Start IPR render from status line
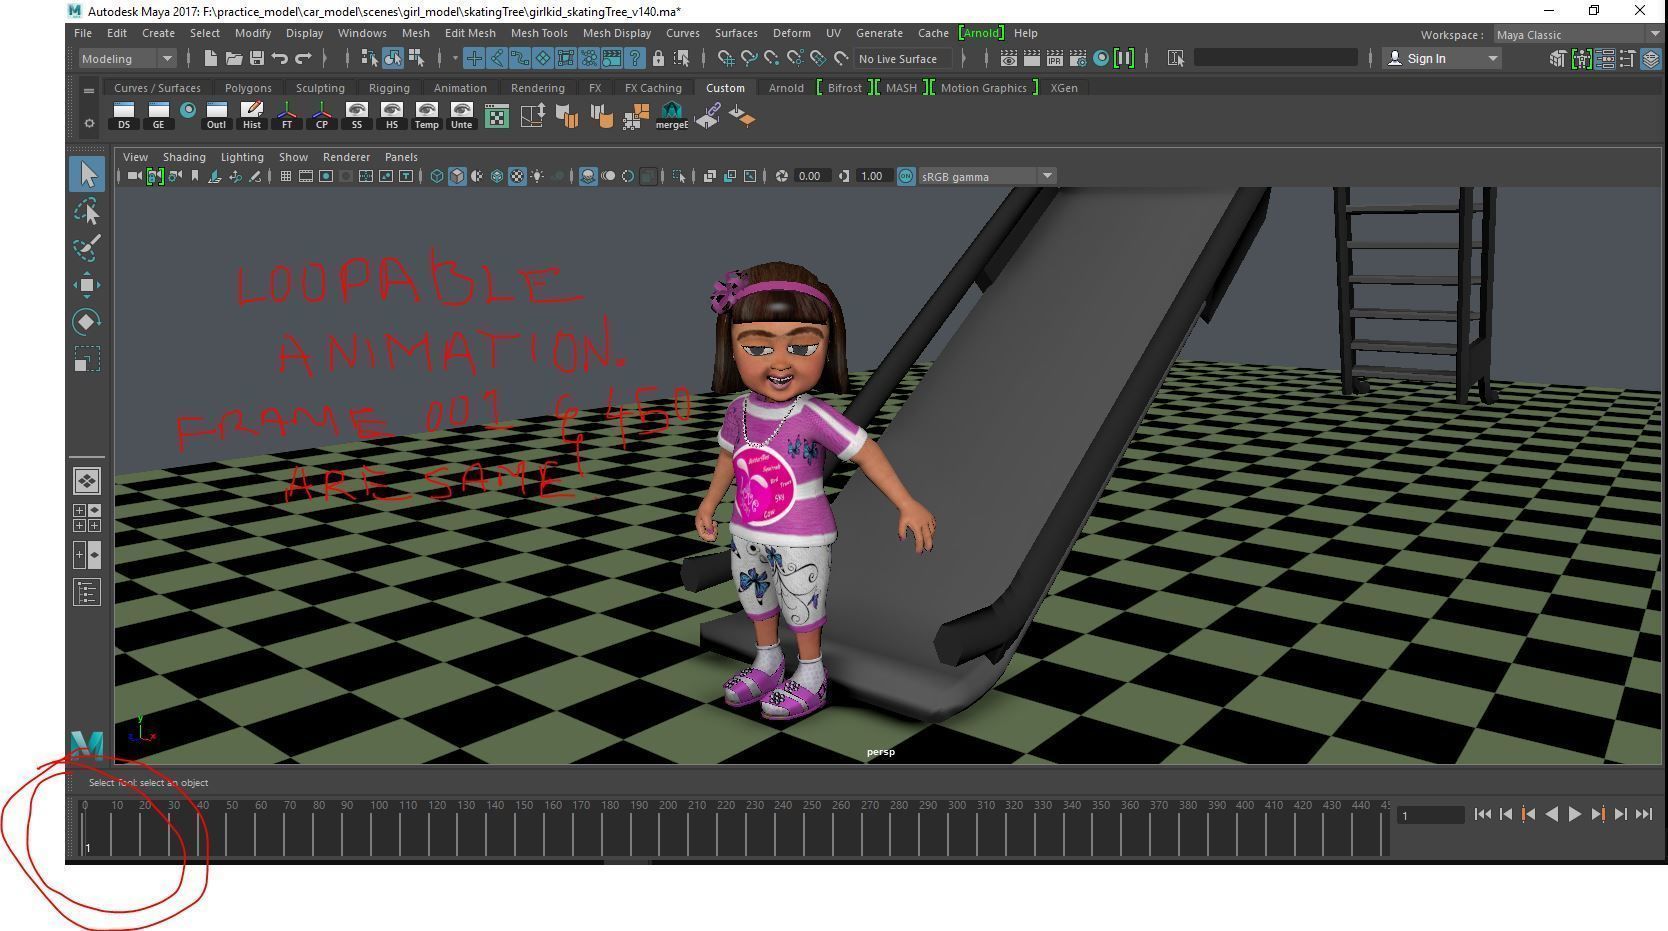 pyautogui.click(x=1054, y=59)
